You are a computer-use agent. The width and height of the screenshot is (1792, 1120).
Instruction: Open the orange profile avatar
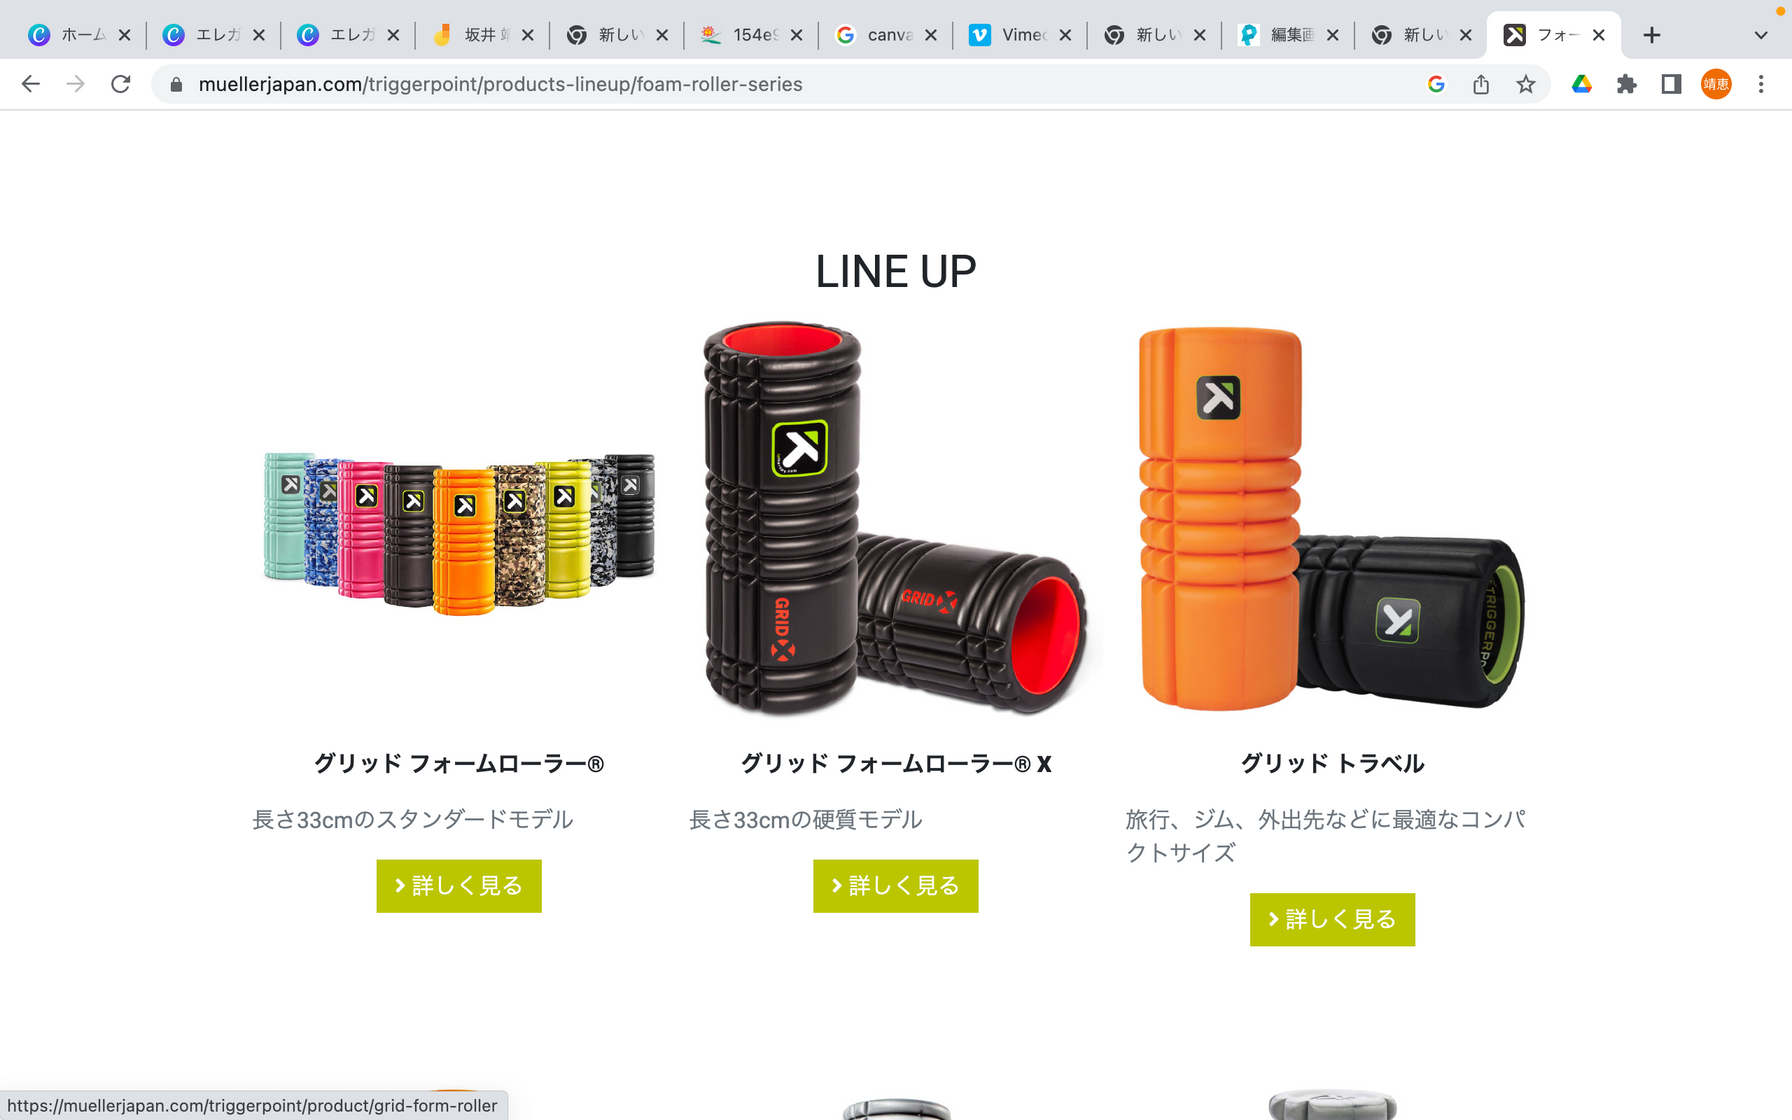(x=1716, y=84)
